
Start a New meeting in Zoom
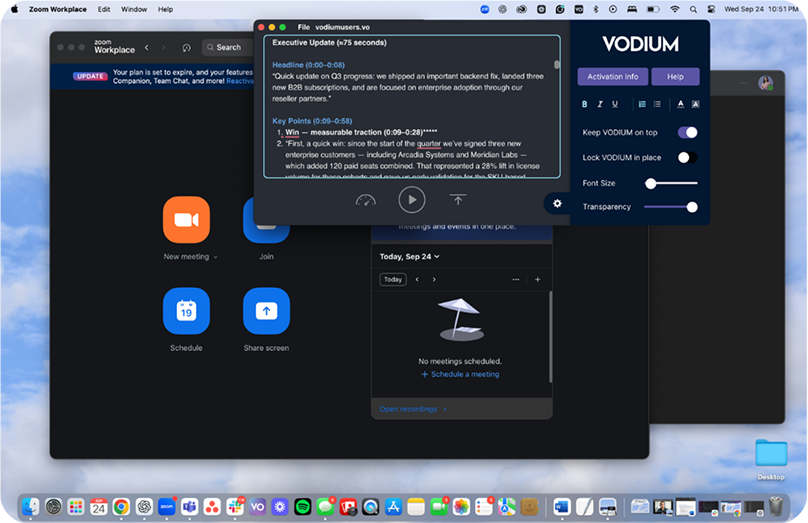[x=186, y=220]
